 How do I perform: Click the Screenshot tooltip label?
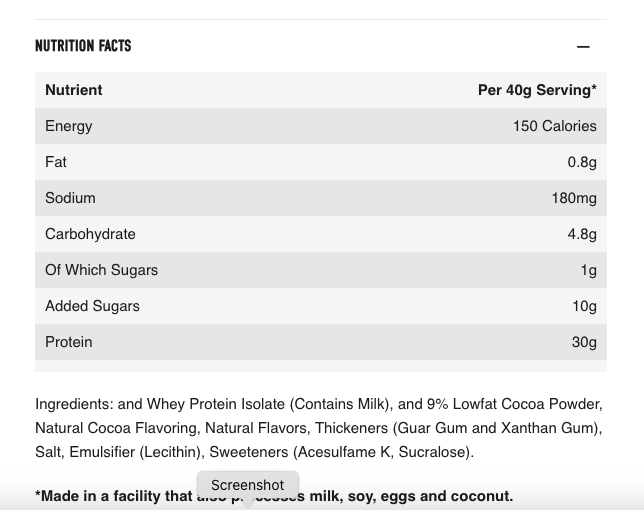[247, 485]
